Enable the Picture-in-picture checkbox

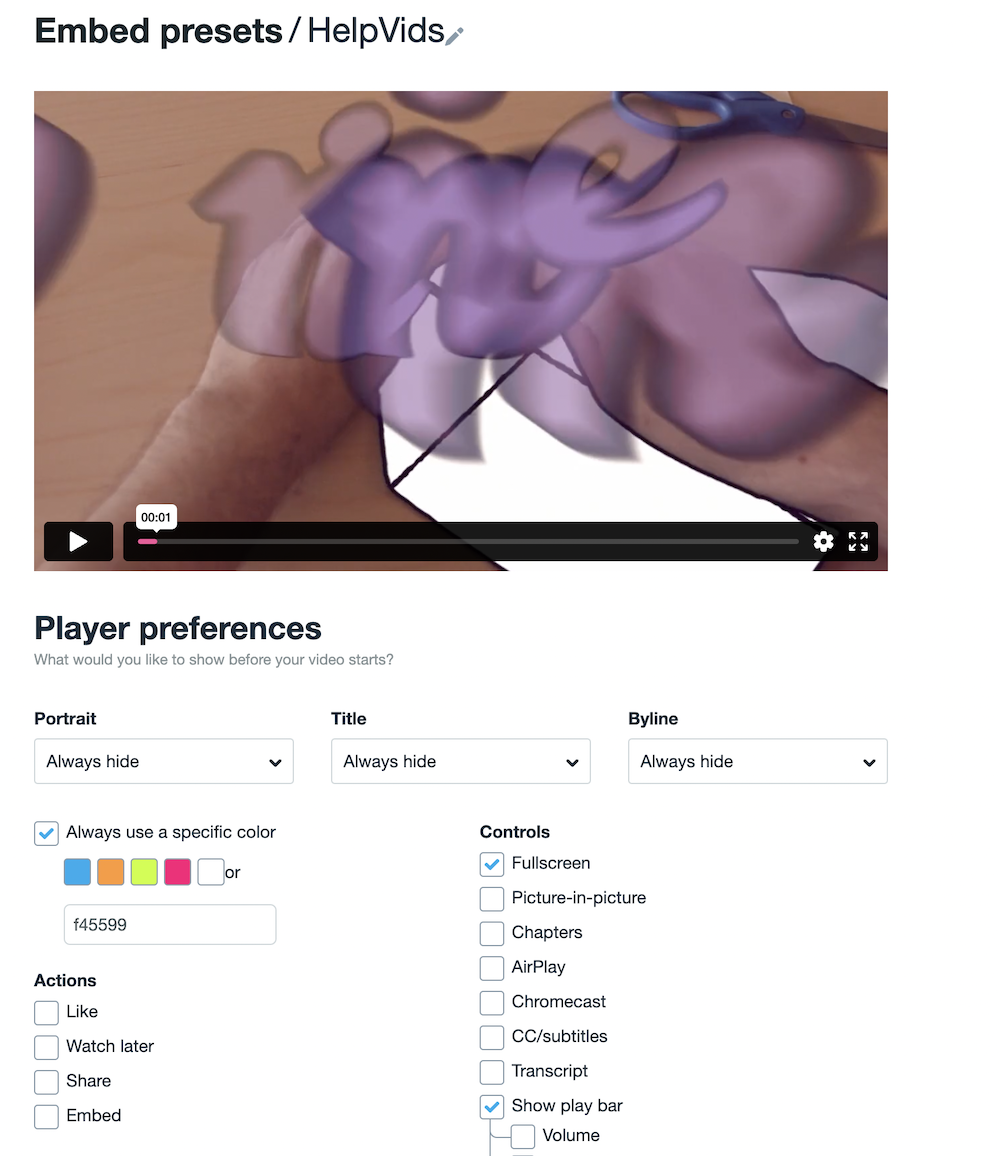[492, 899]
